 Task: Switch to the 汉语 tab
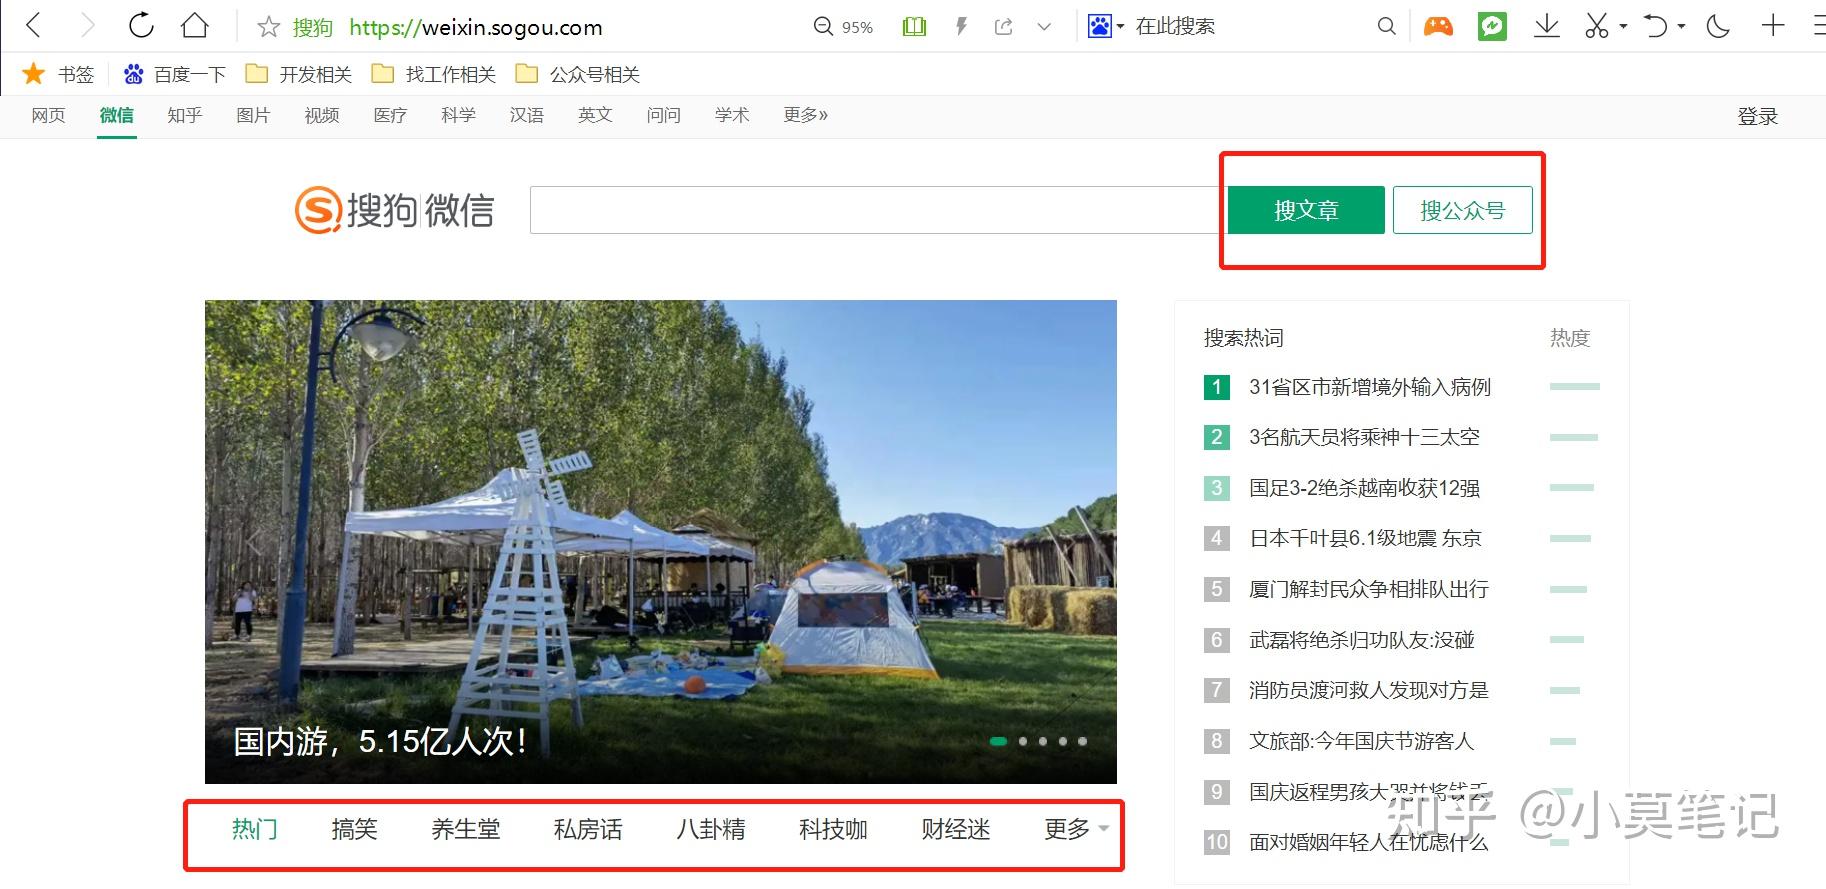pyautogui.click(x=527, y=116)
